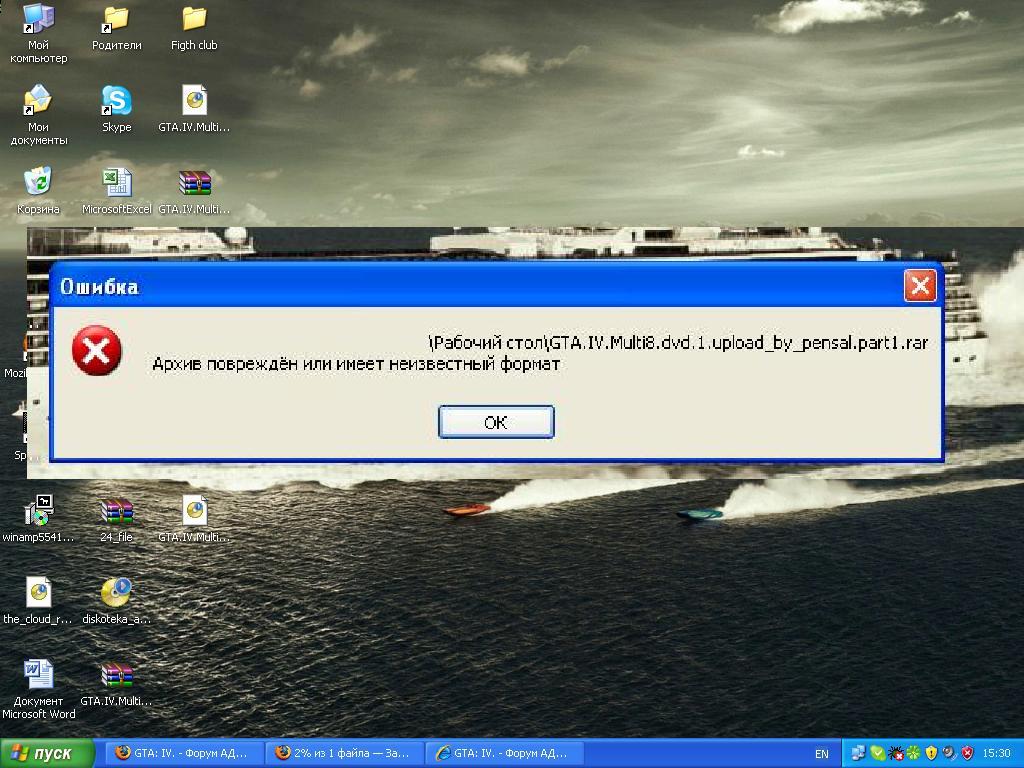Select the the_cloud_r... media file icon
Viewport: 1024px width, 768px height.
tap(38, 593)
